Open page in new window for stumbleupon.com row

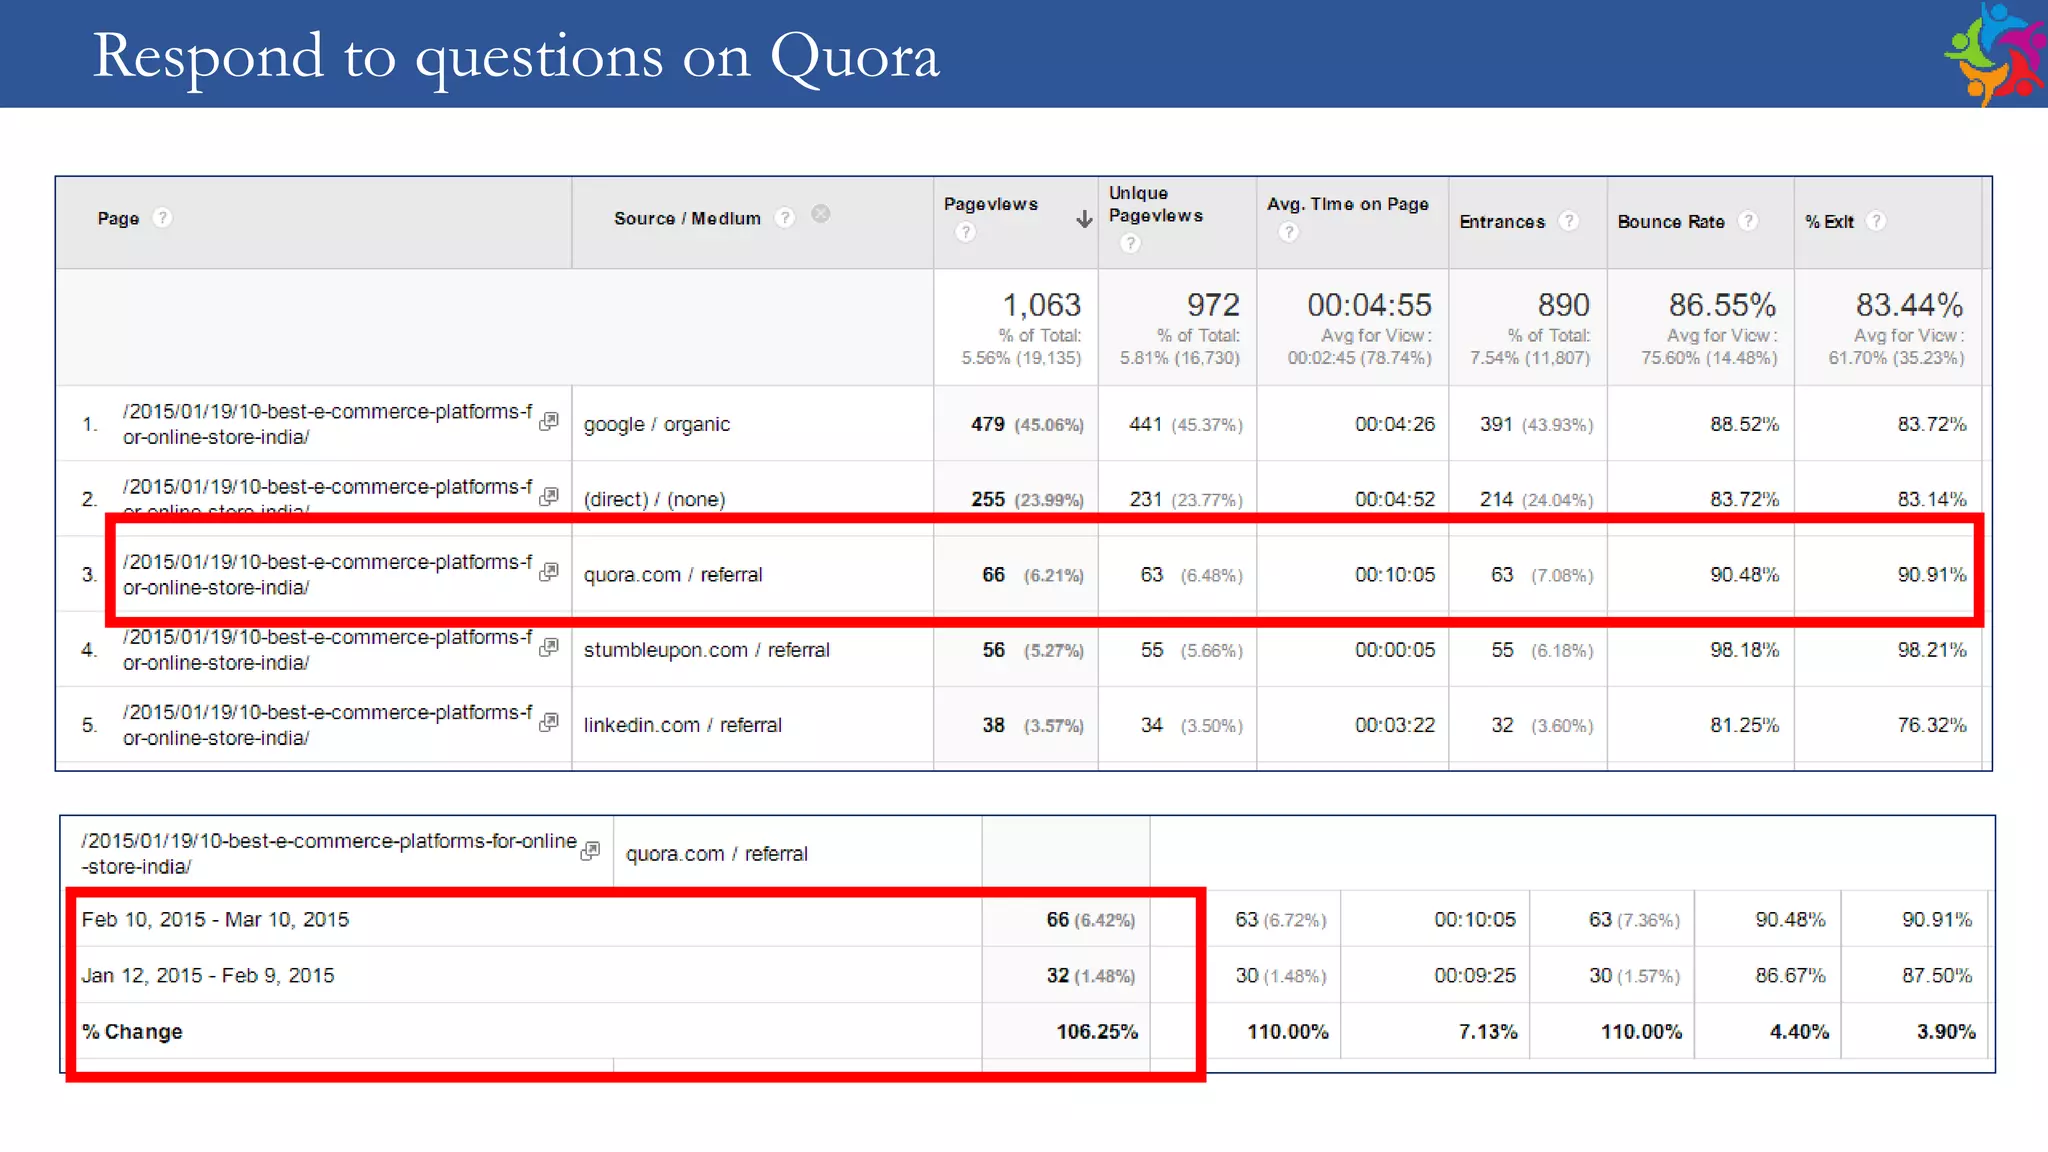[x=549, y=647]
